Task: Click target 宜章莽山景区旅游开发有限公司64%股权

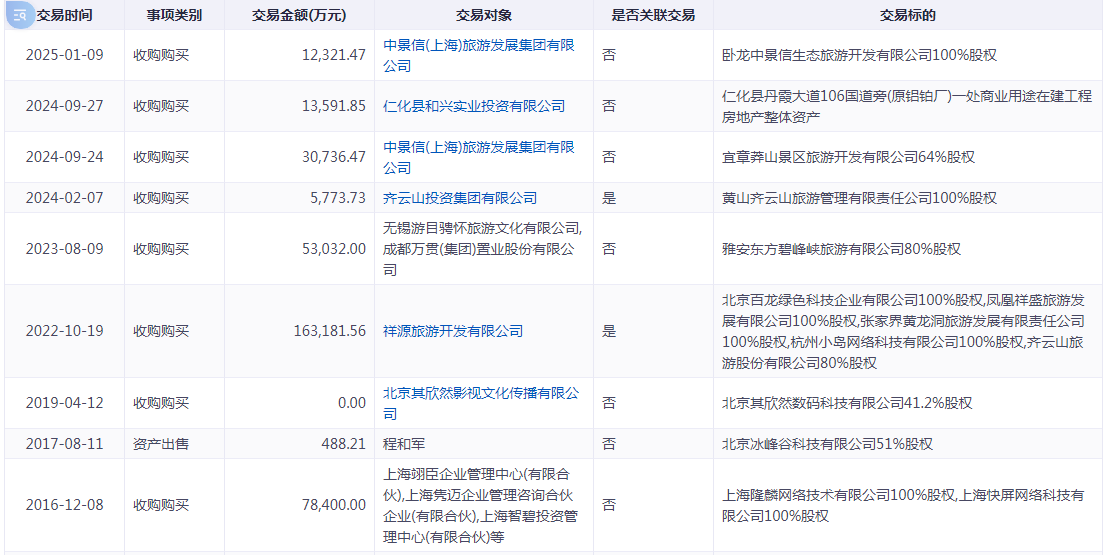Action: [x=848, y=157]
